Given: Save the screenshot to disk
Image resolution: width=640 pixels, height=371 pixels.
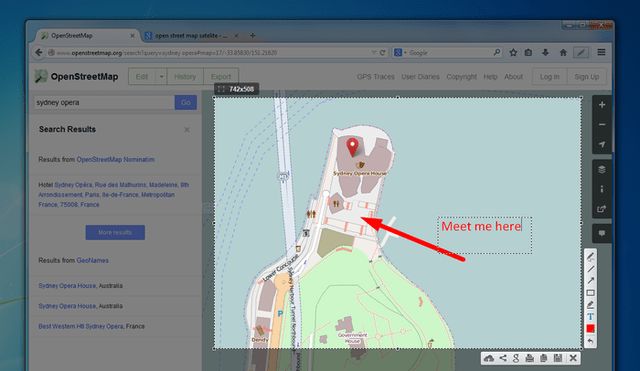Looking at the screenshot, I should (x=558, y=358).
